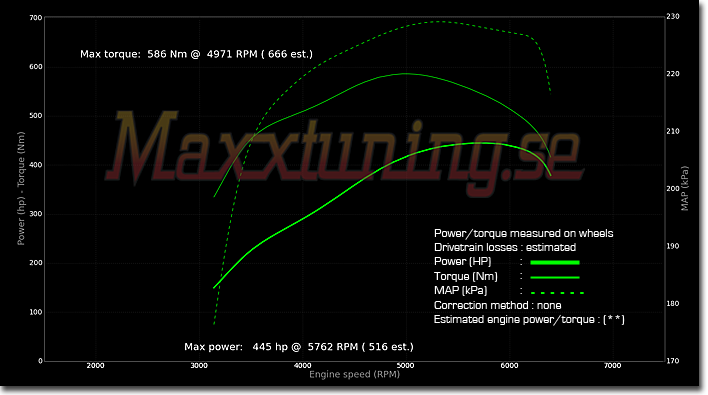The image size is (708, 395).
Task: Click the thick green Power legend swatch
Action: (x=554, y=262)
